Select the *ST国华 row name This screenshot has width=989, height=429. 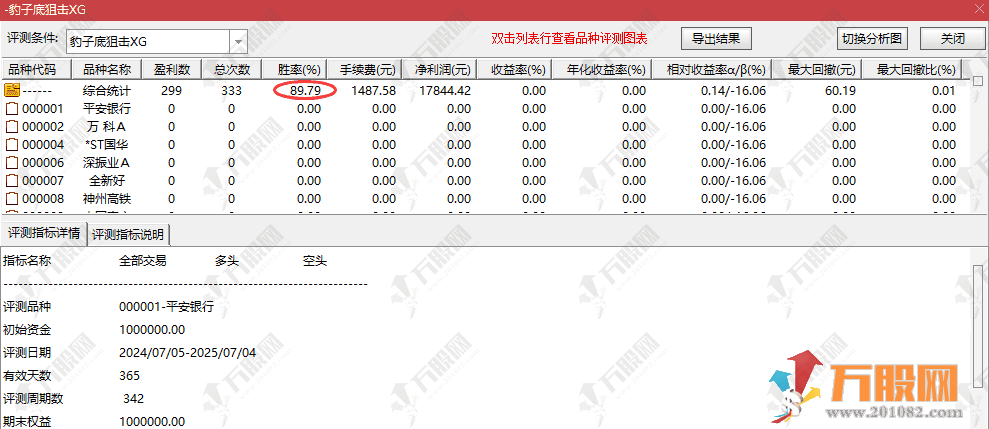107,145
